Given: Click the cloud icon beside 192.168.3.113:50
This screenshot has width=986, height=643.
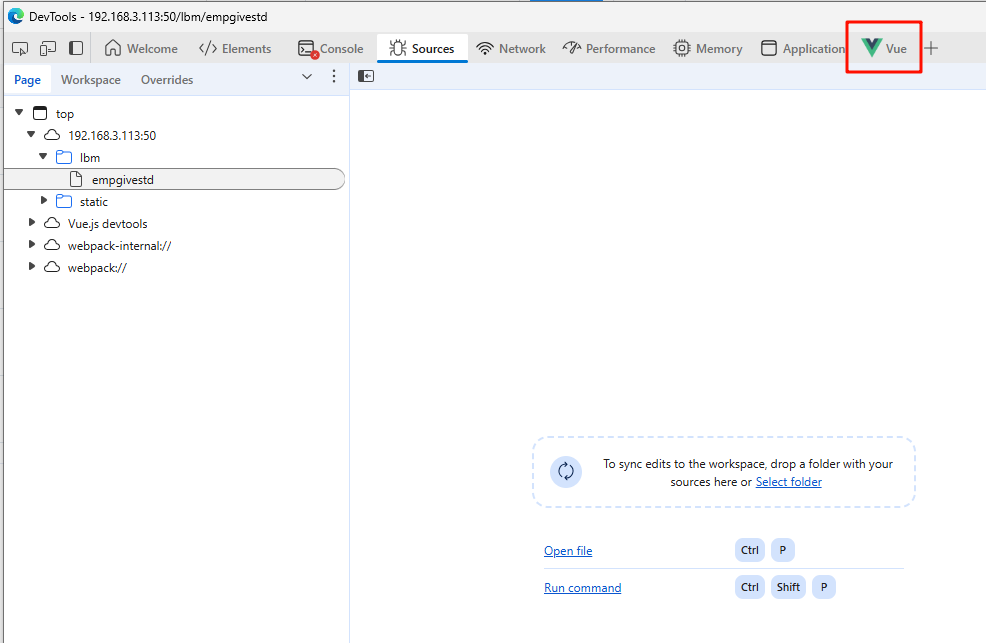Looking at the screenshot, I should coord(52,135).
